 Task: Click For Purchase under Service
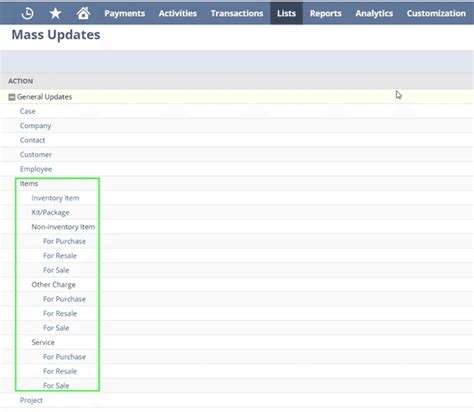(x=64, y=357)
